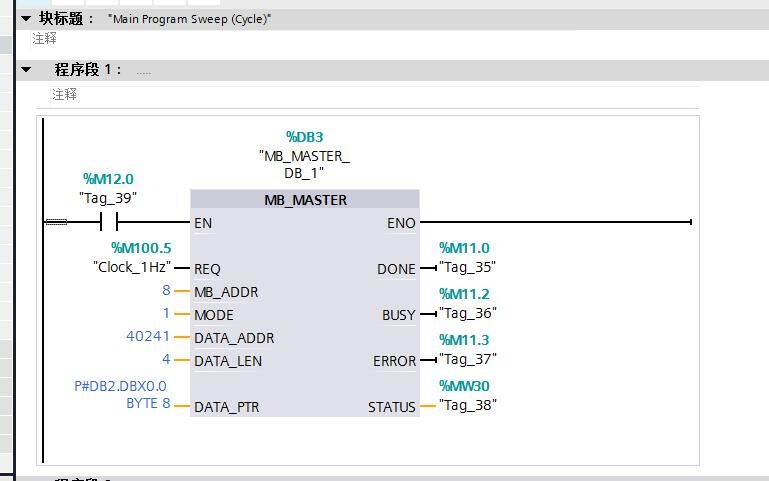Image resolution: width=769 pixels, height=481 pixels.
Task: Click the EN input pin label
Action: click(203, 223)
